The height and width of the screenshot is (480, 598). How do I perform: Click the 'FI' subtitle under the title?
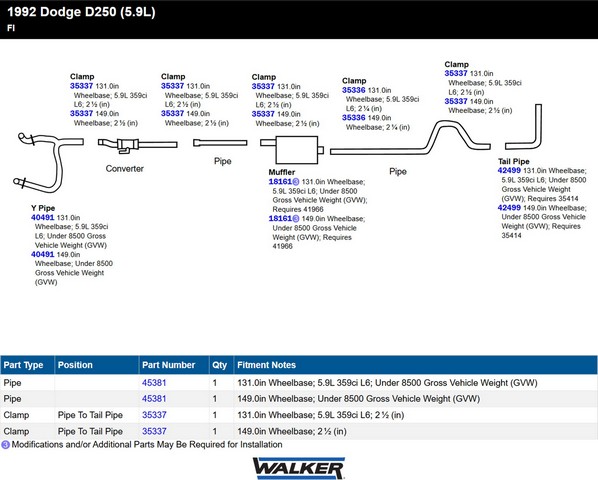[x=11, y=28]
